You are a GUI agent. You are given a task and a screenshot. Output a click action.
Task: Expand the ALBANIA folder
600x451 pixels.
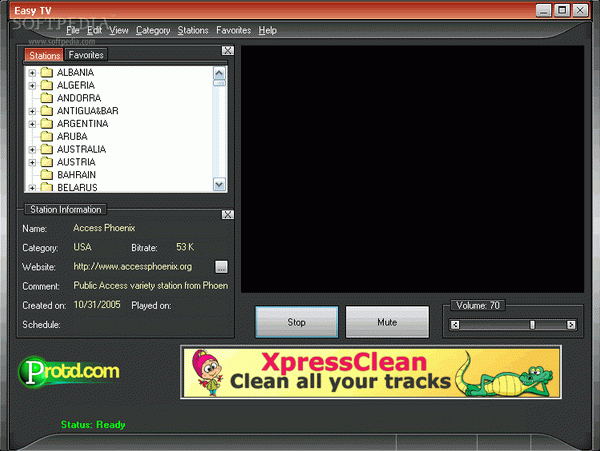tap(32, 73)
